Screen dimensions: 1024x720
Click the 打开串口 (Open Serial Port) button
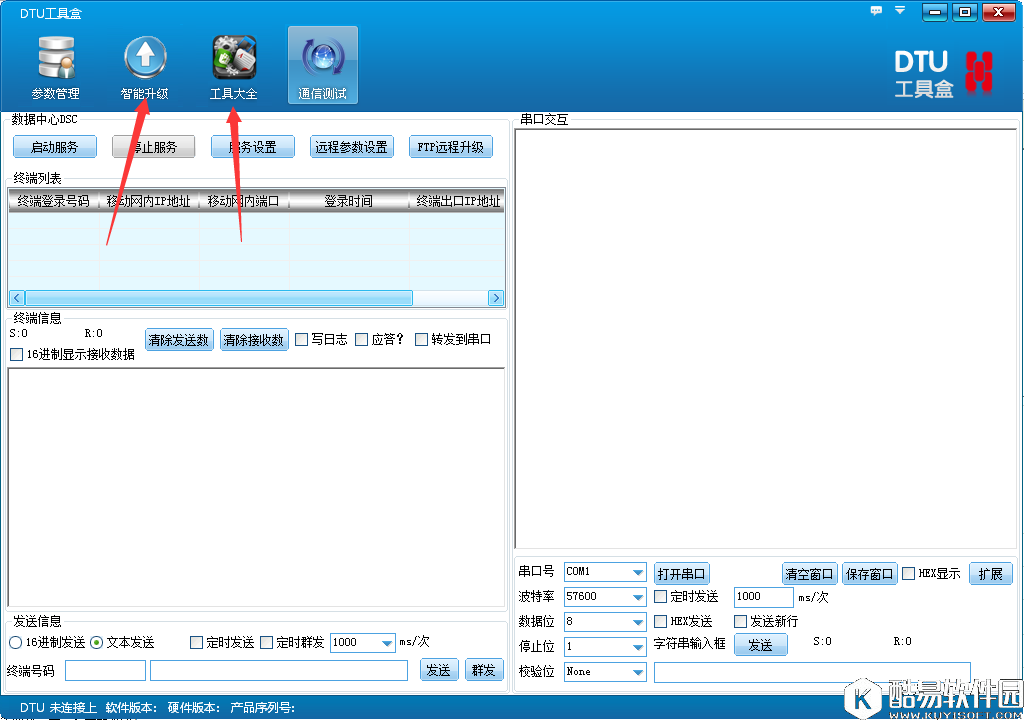[681, 572]
